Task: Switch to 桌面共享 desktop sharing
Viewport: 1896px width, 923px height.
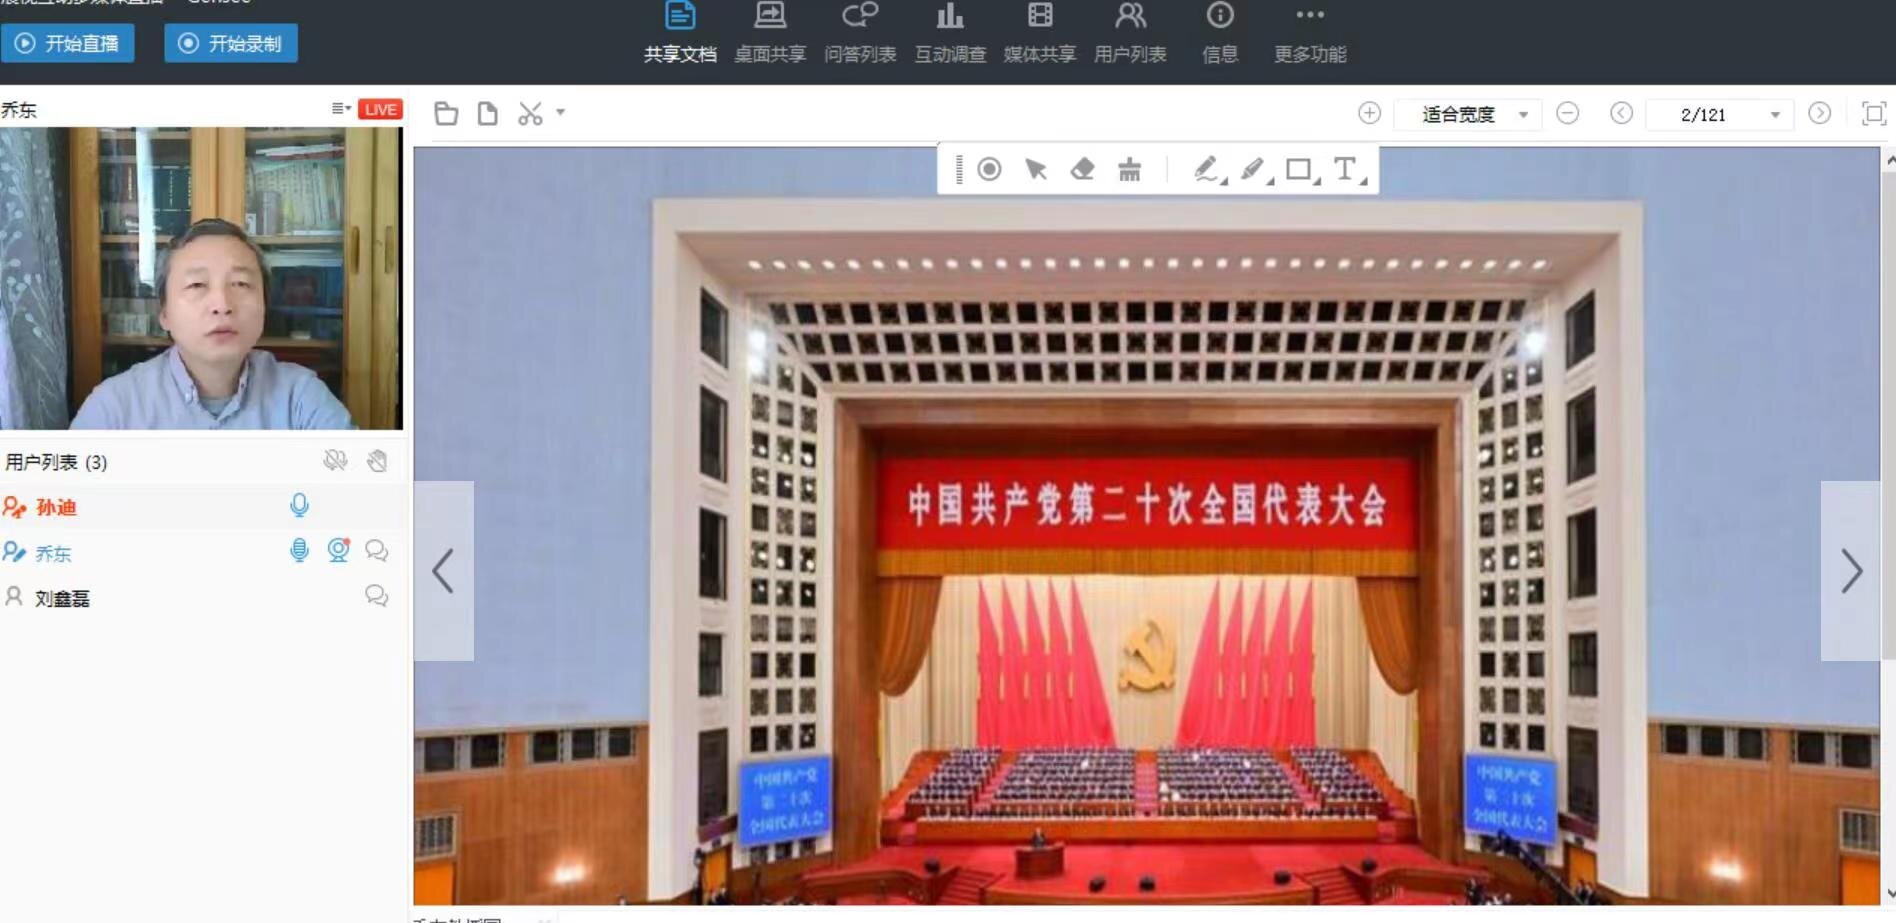Action: pos(770,34)
